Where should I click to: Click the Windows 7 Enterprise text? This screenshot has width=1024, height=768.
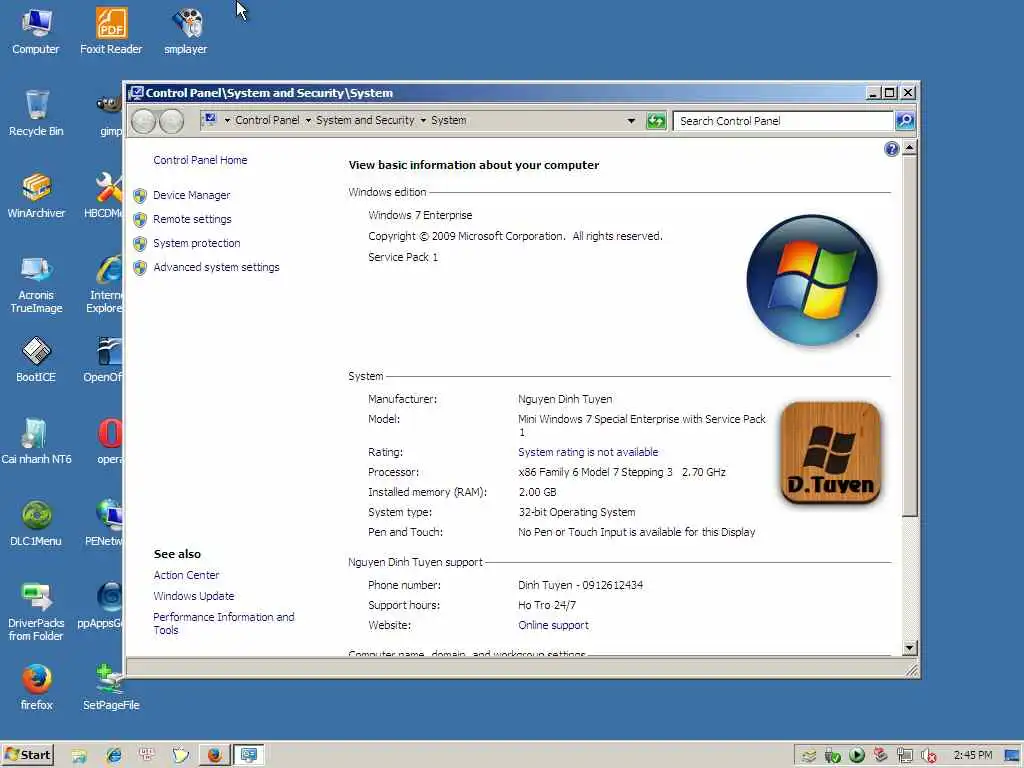[420, 215]
